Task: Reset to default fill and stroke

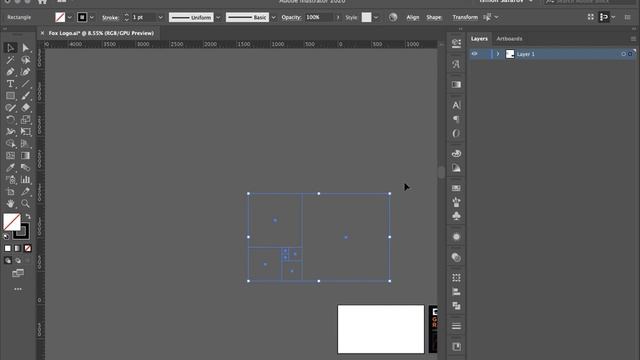Action: tap(6, 236)
